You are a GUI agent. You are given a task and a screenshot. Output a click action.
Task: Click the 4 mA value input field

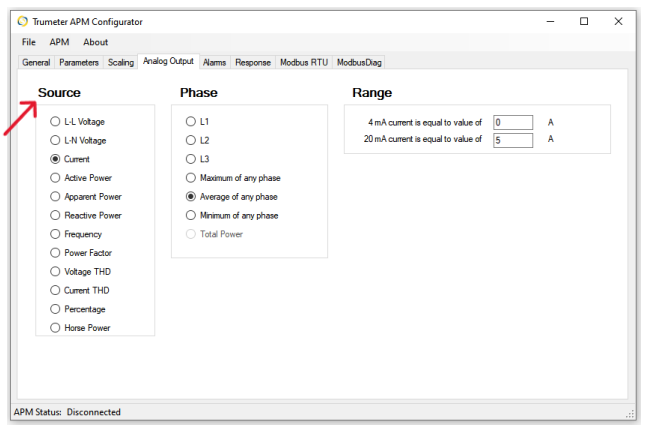513,122
